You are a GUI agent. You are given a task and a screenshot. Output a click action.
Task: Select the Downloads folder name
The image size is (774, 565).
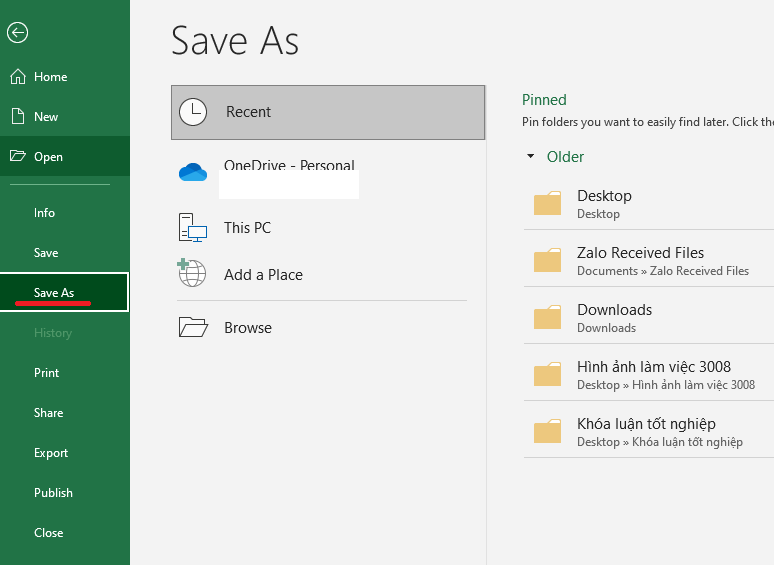[615, 310]
